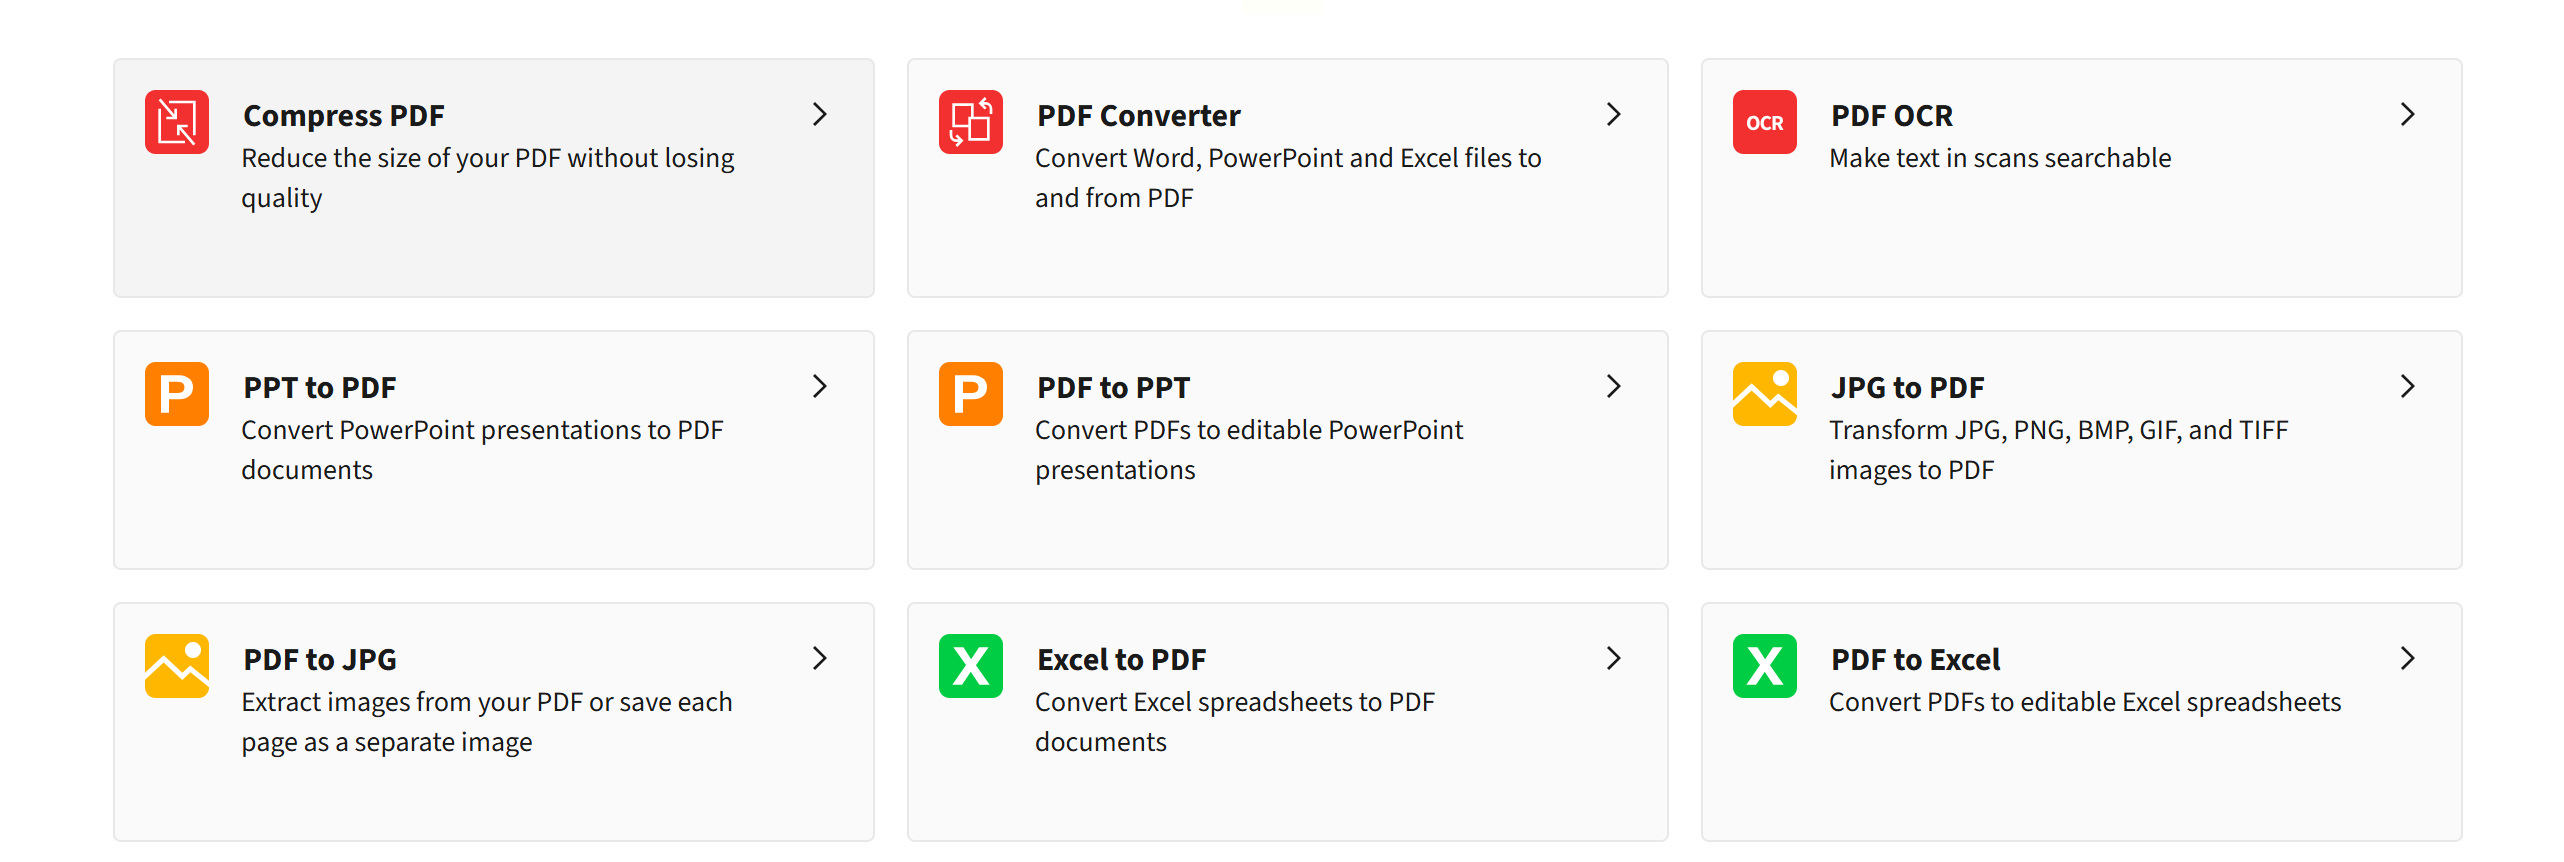Open the PDF to PPT title link
2564x862 pixels.
pos(1113,388)
